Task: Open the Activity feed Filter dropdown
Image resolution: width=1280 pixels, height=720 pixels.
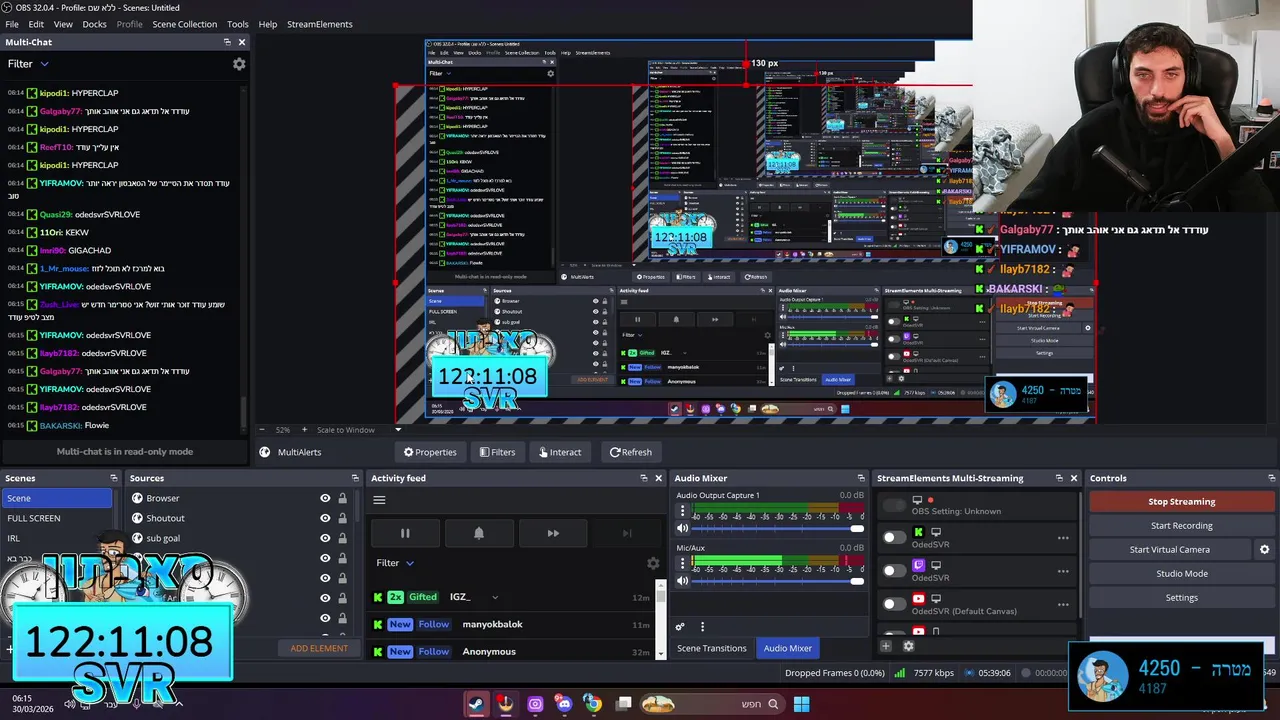Action: [395, 563]
